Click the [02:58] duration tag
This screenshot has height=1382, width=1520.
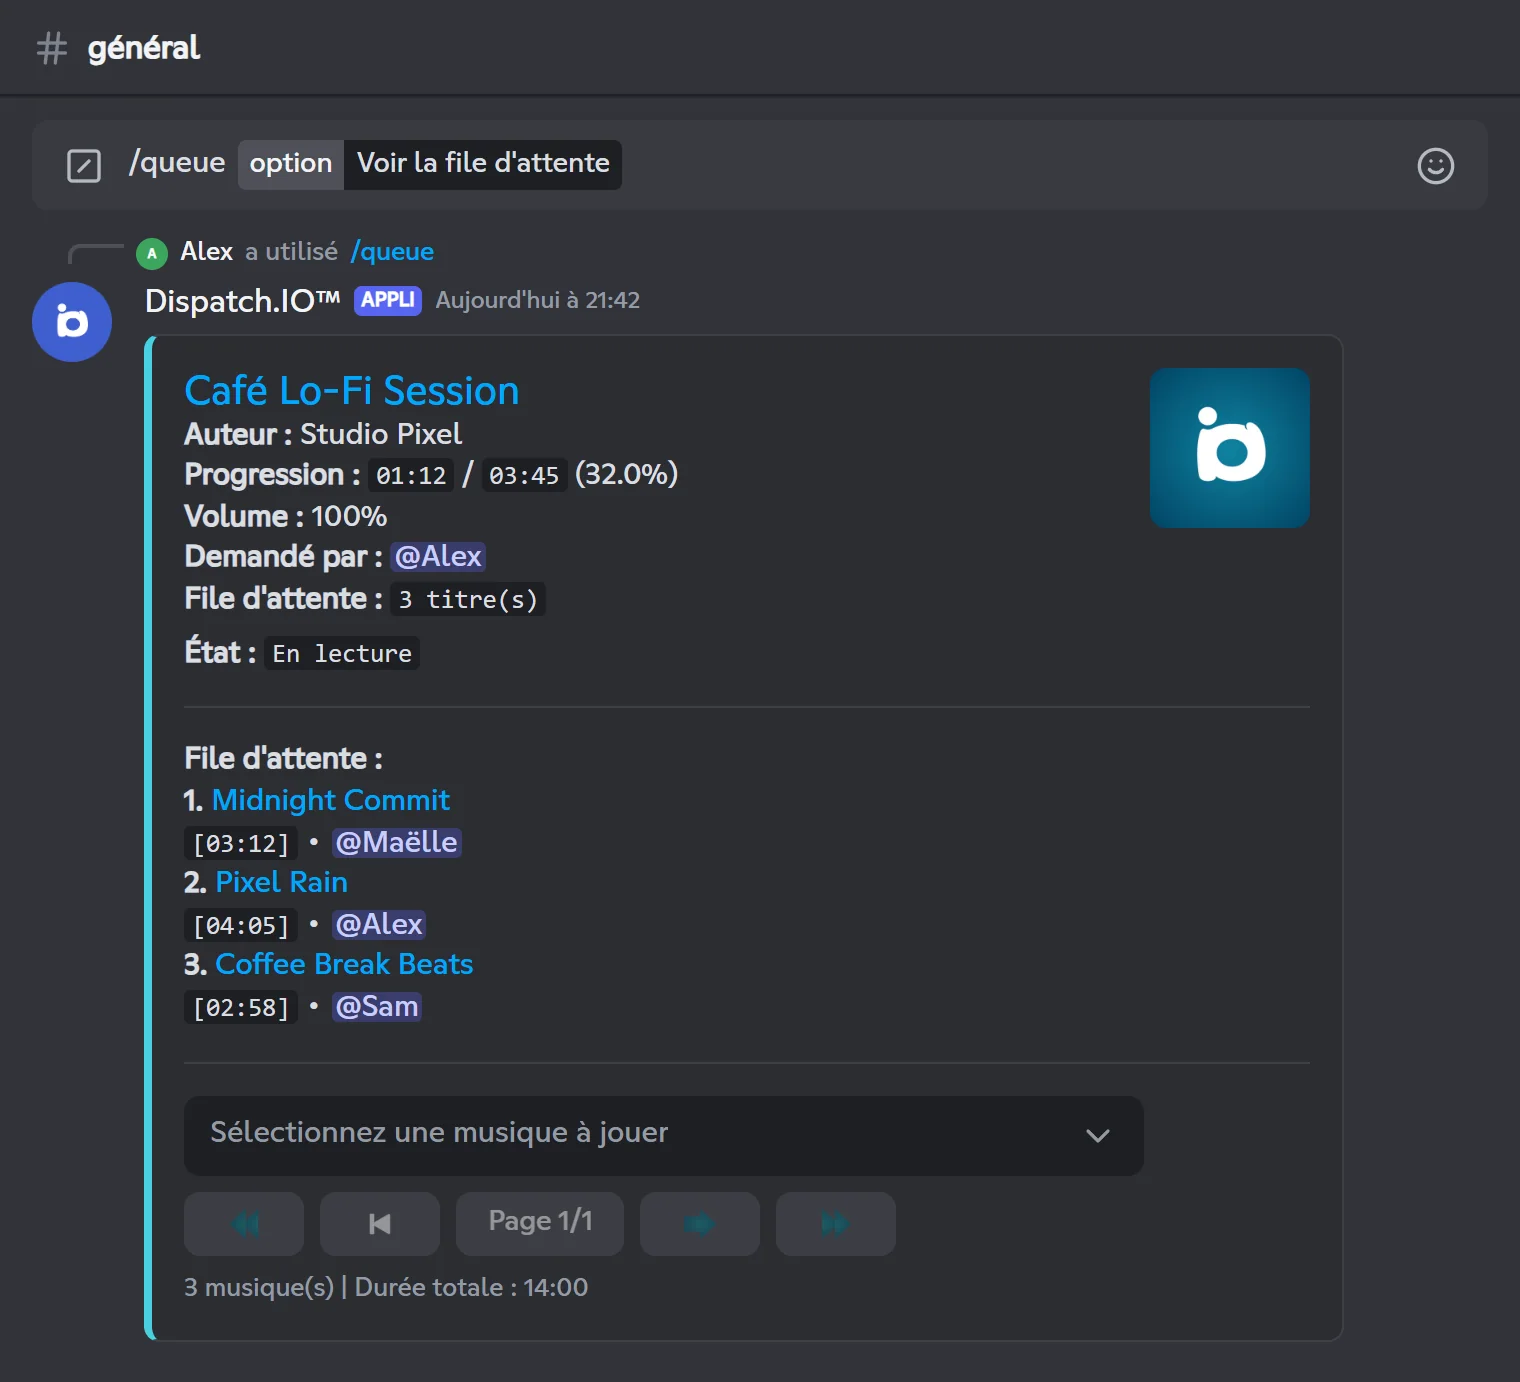click(241, 1007)
